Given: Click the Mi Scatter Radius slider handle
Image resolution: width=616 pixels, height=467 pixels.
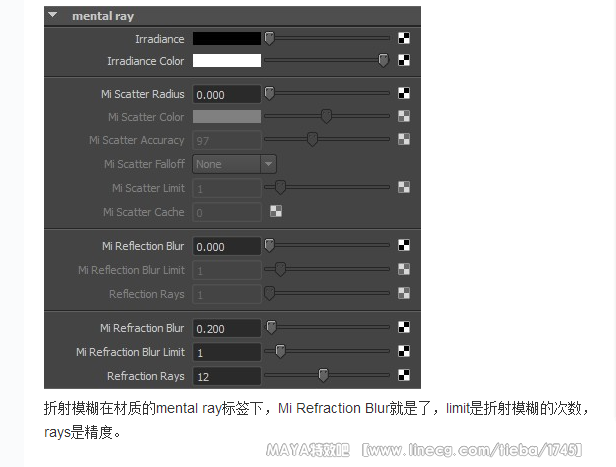Looking at the screenshot, I should click(x=270, y=93).
